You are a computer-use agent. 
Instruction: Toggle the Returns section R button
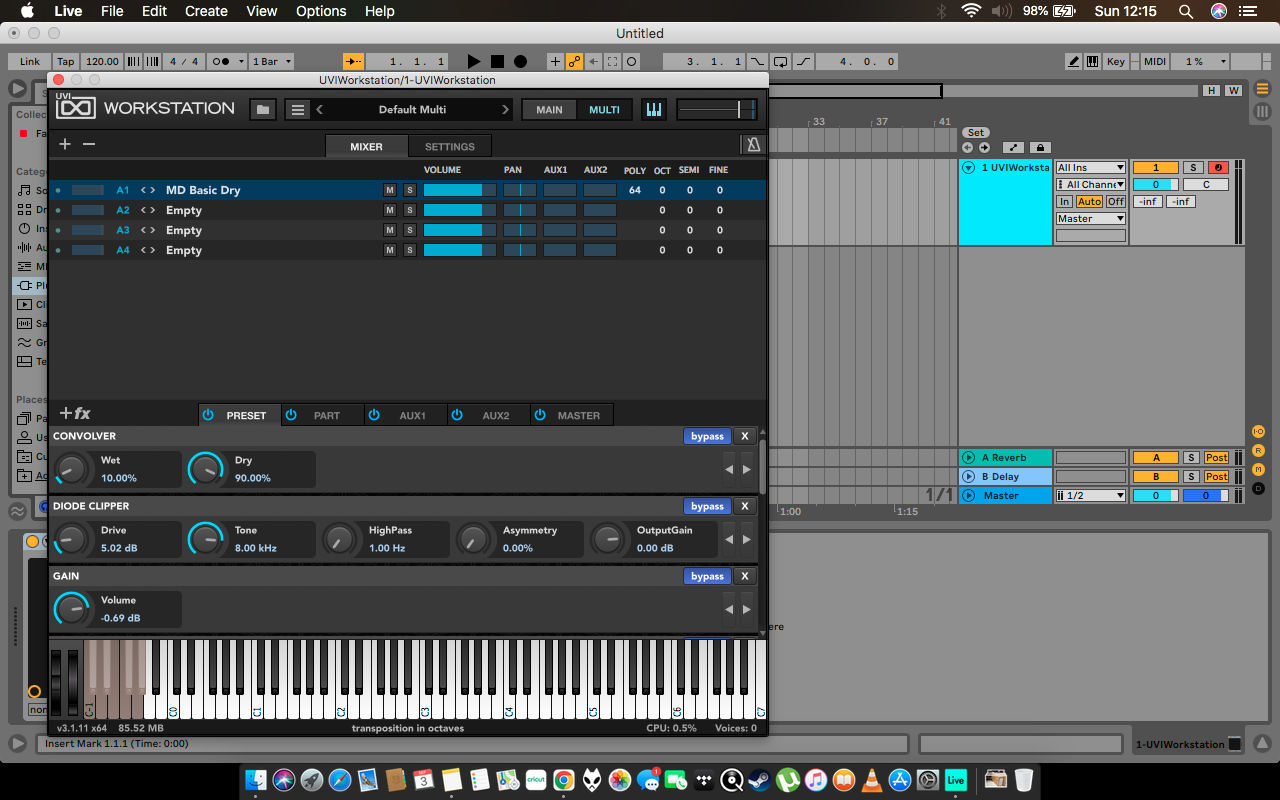pyautogui.click(x=1258, y=451)
